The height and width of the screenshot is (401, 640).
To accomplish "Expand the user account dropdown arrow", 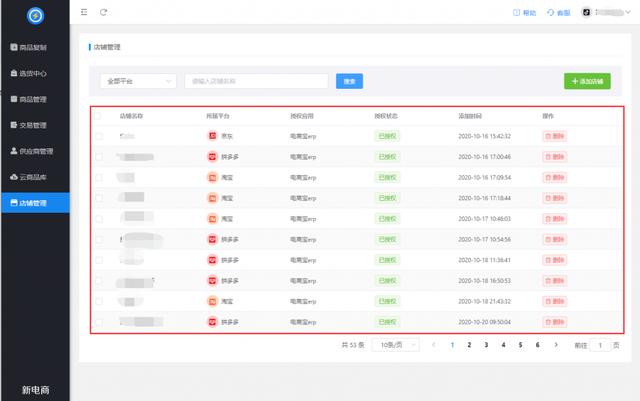I will pos(628,12).
